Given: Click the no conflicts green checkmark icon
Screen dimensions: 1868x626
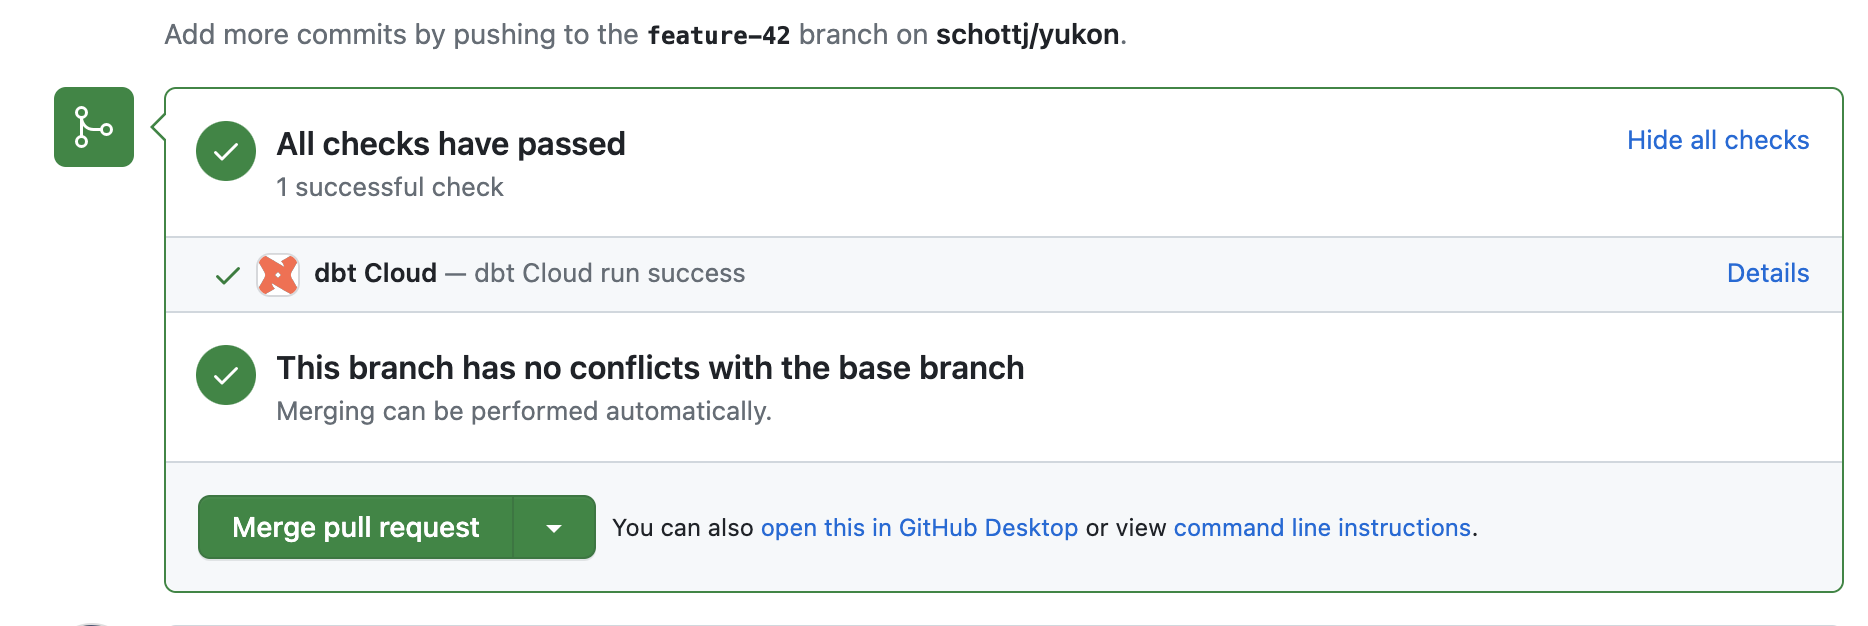Looking at the screenshot, I should [225, 375].
